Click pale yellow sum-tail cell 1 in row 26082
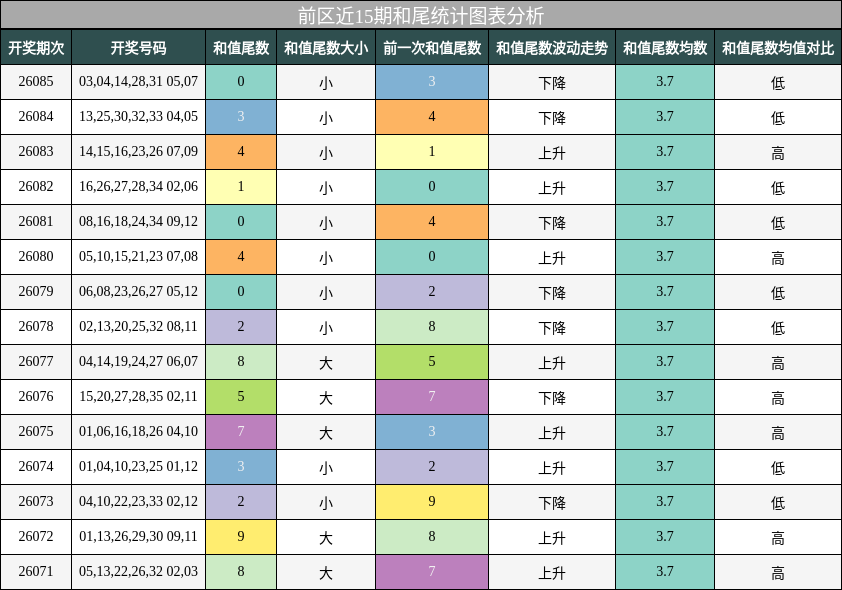Viewport: 842px width, 590px height. pyautogui.click(x=241, y=187)
